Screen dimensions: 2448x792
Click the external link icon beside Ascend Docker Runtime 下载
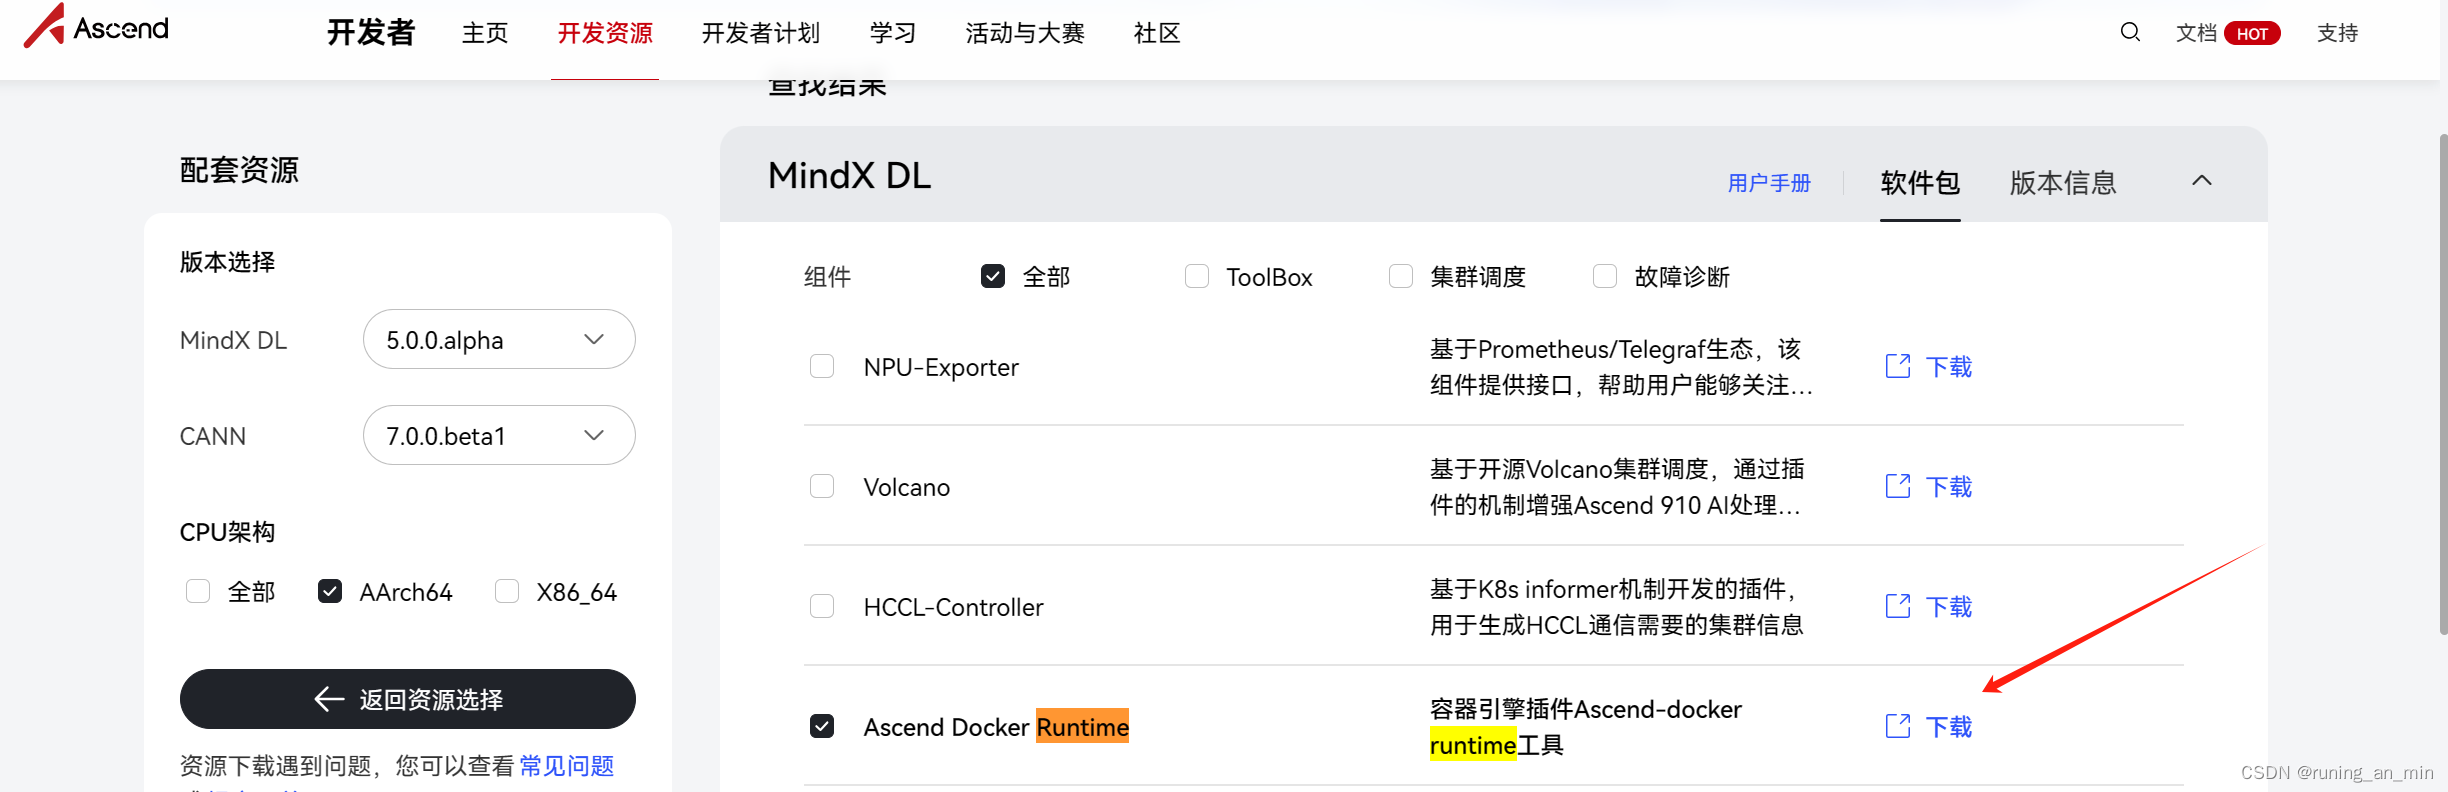(x=1897, y=726)
